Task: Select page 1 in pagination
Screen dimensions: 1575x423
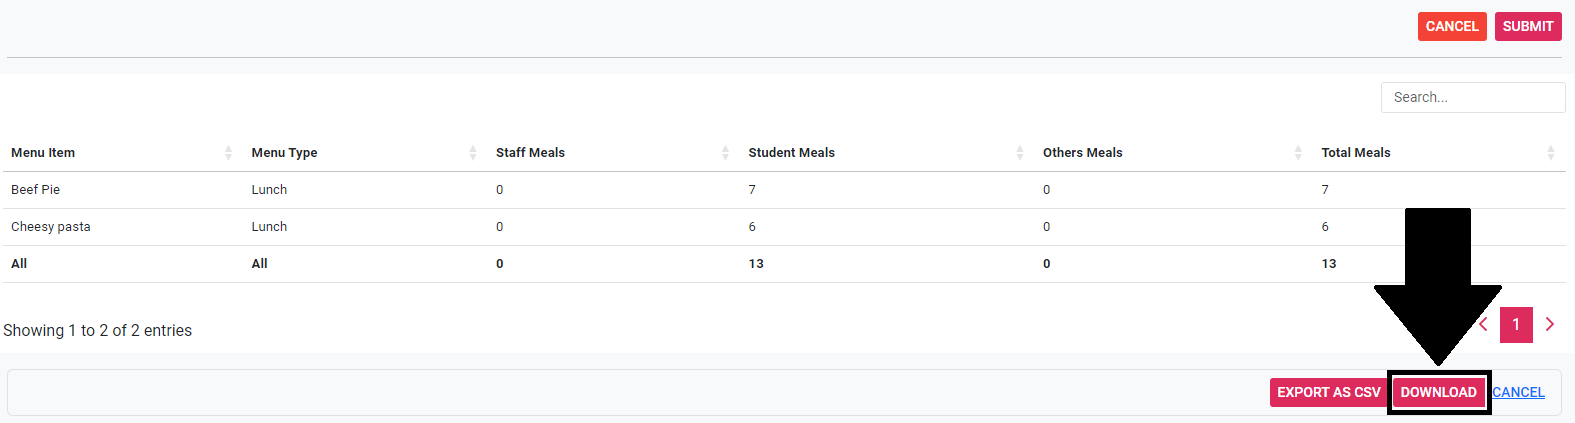Action: [1516, 324]
